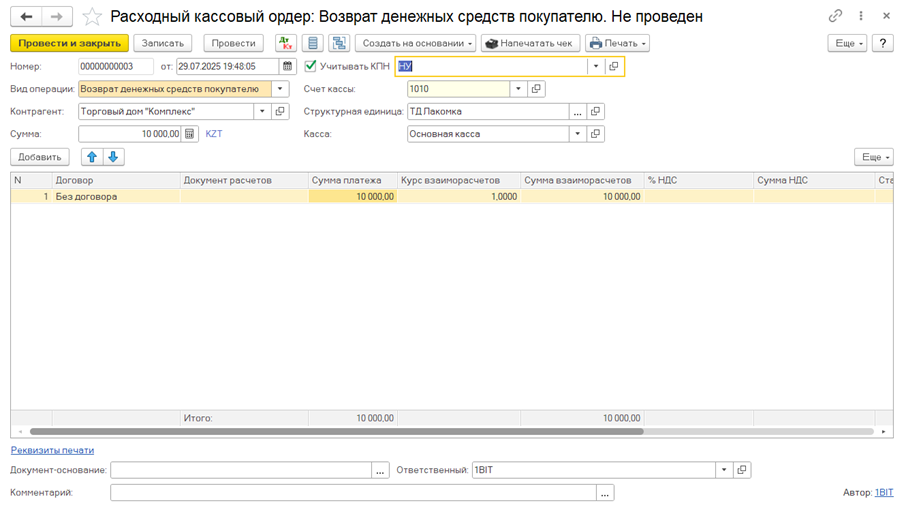Click the back navigation arrow

(x=26, y=17)
